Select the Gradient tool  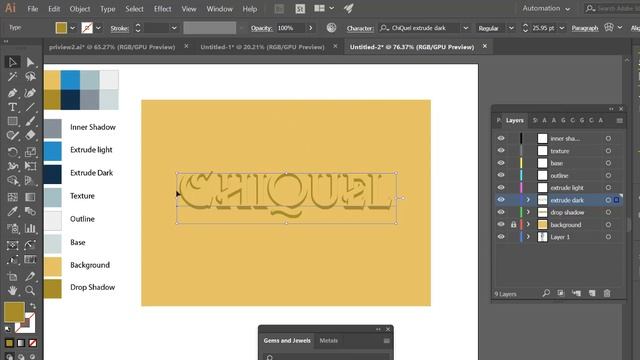tap(30, 197)
